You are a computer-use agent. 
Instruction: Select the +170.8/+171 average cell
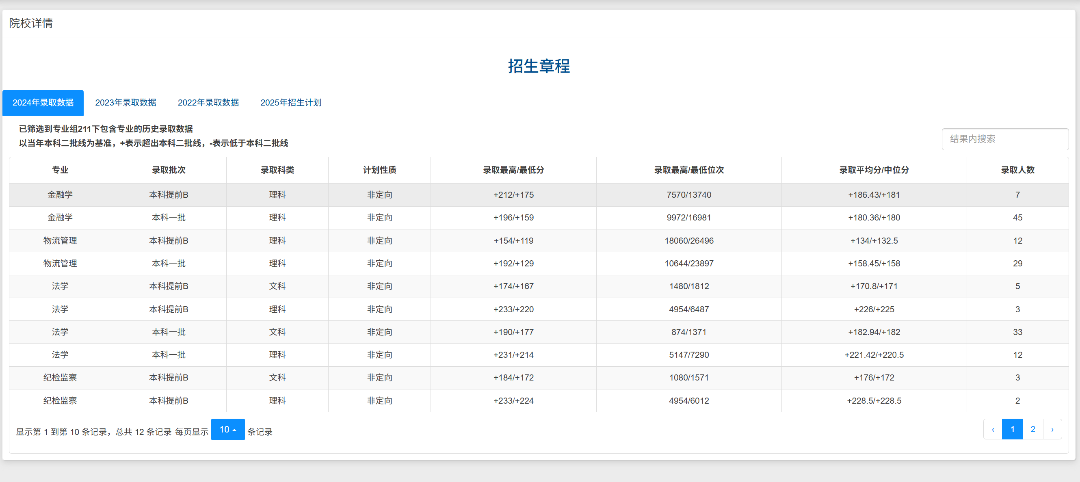click(x=874, y=286)
